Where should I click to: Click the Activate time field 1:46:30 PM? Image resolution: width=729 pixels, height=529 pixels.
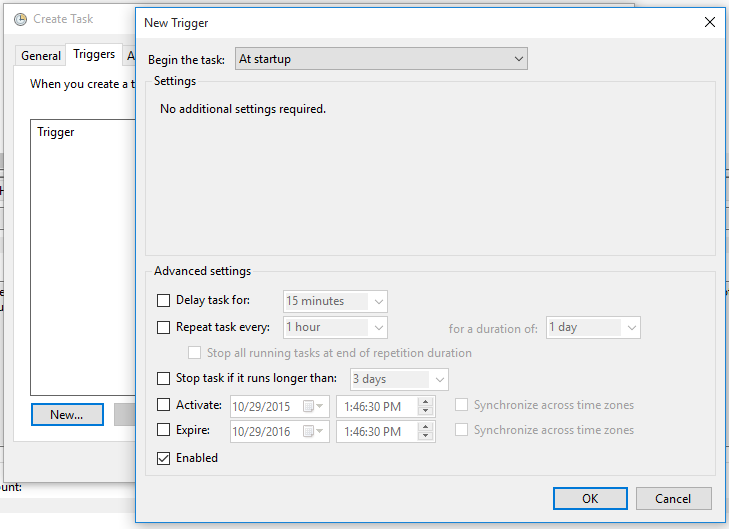pos(377,407)
